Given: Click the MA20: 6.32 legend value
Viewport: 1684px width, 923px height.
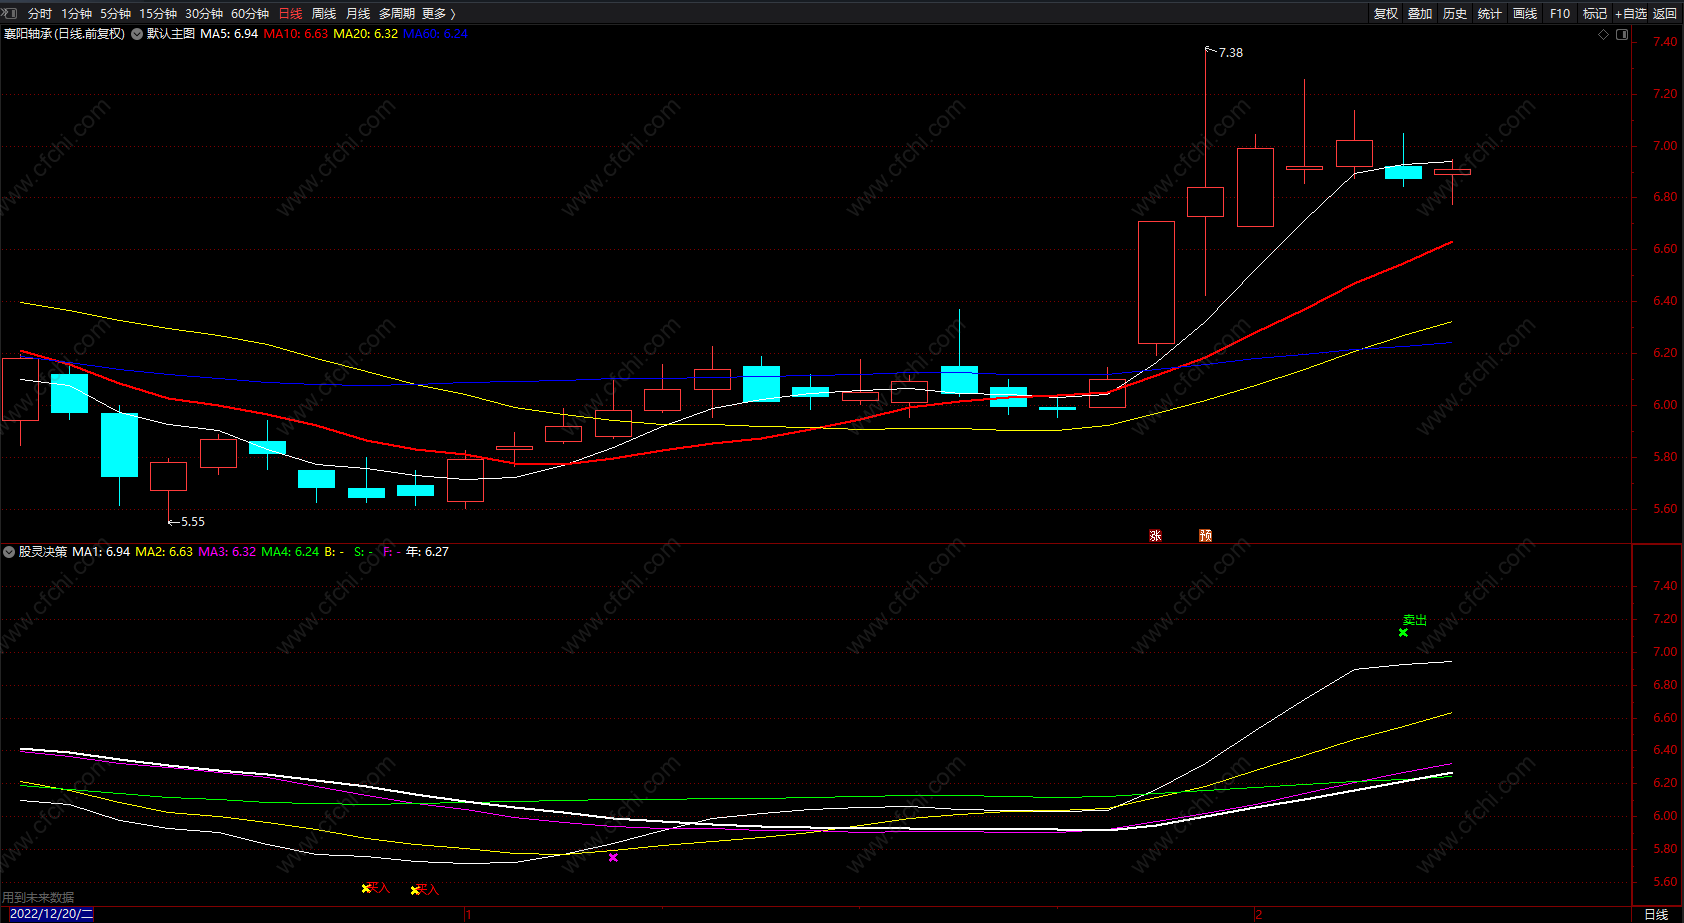Looking at the screenshot, I should (x=366, y=34).
